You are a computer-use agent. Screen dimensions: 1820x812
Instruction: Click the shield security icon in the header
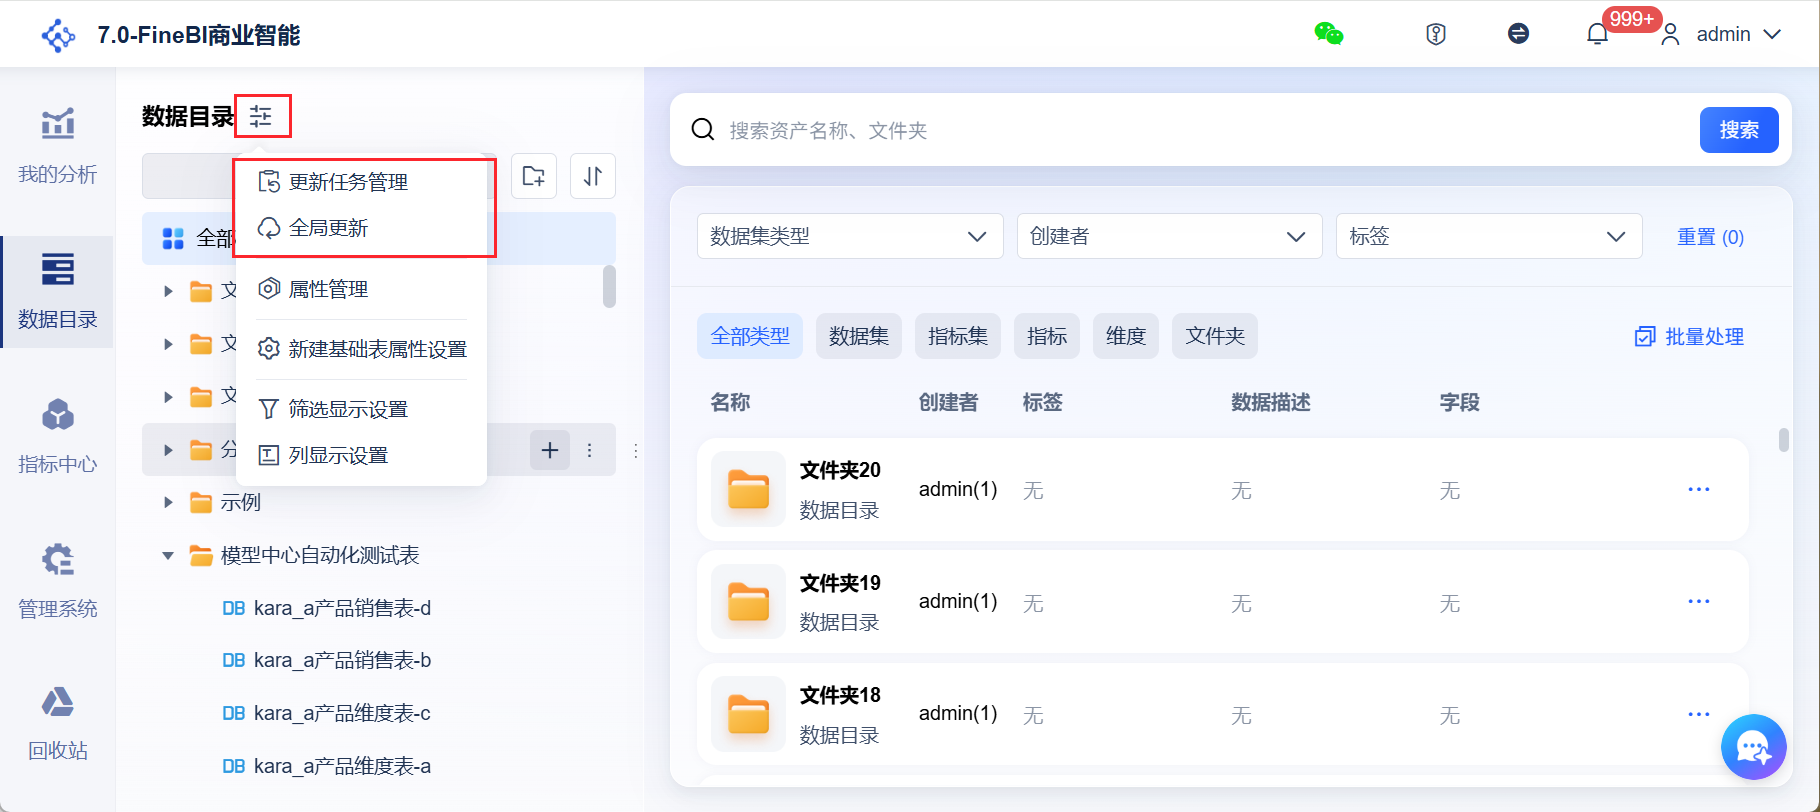coord(1436,34)
